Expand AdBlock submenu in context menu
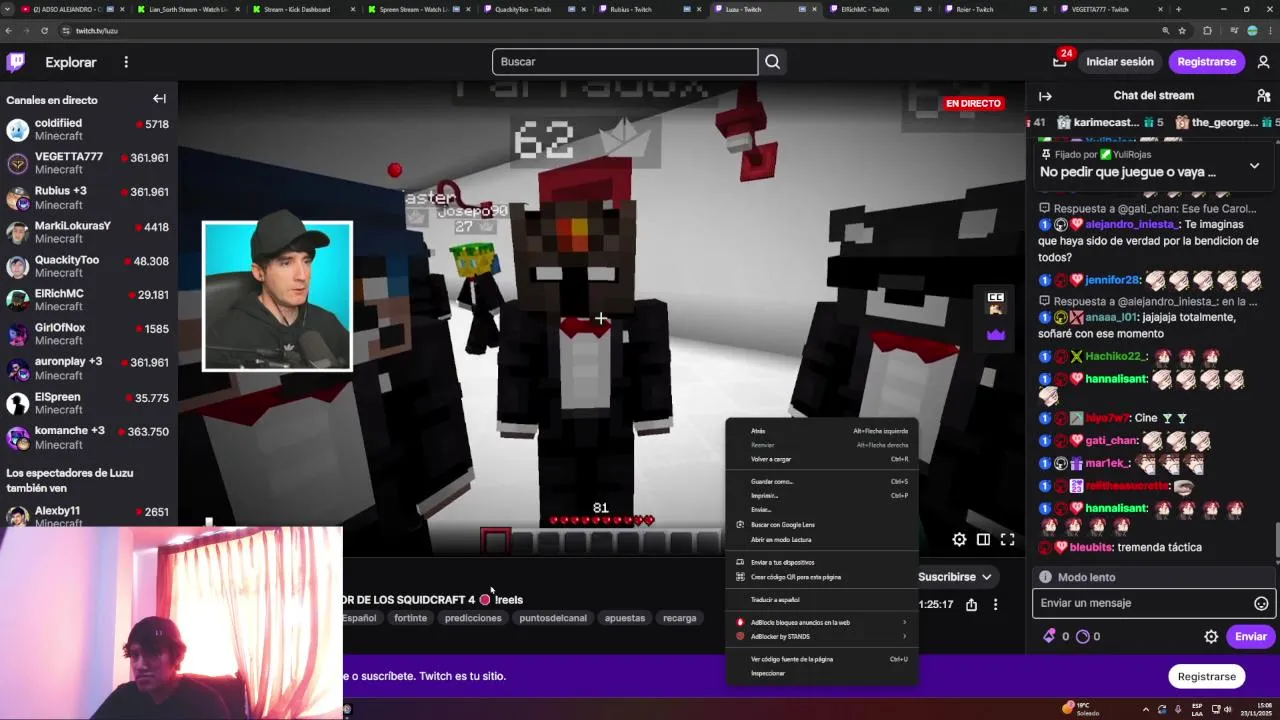The width and height of the screenshot is (1280, 720). click(821, 622)
